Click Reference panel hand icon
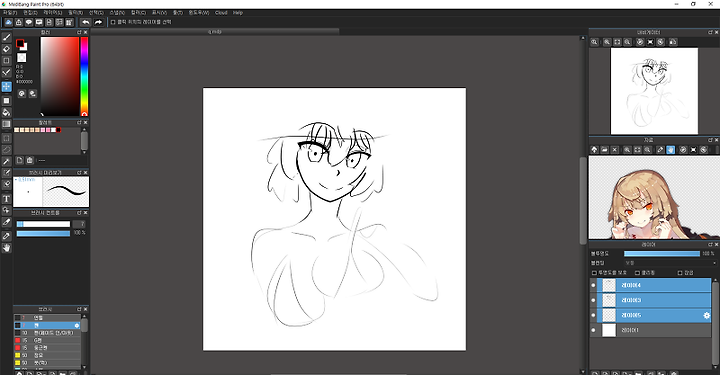Image resolution: width=720 pixels, height=375 pixels. coord(670,150)
